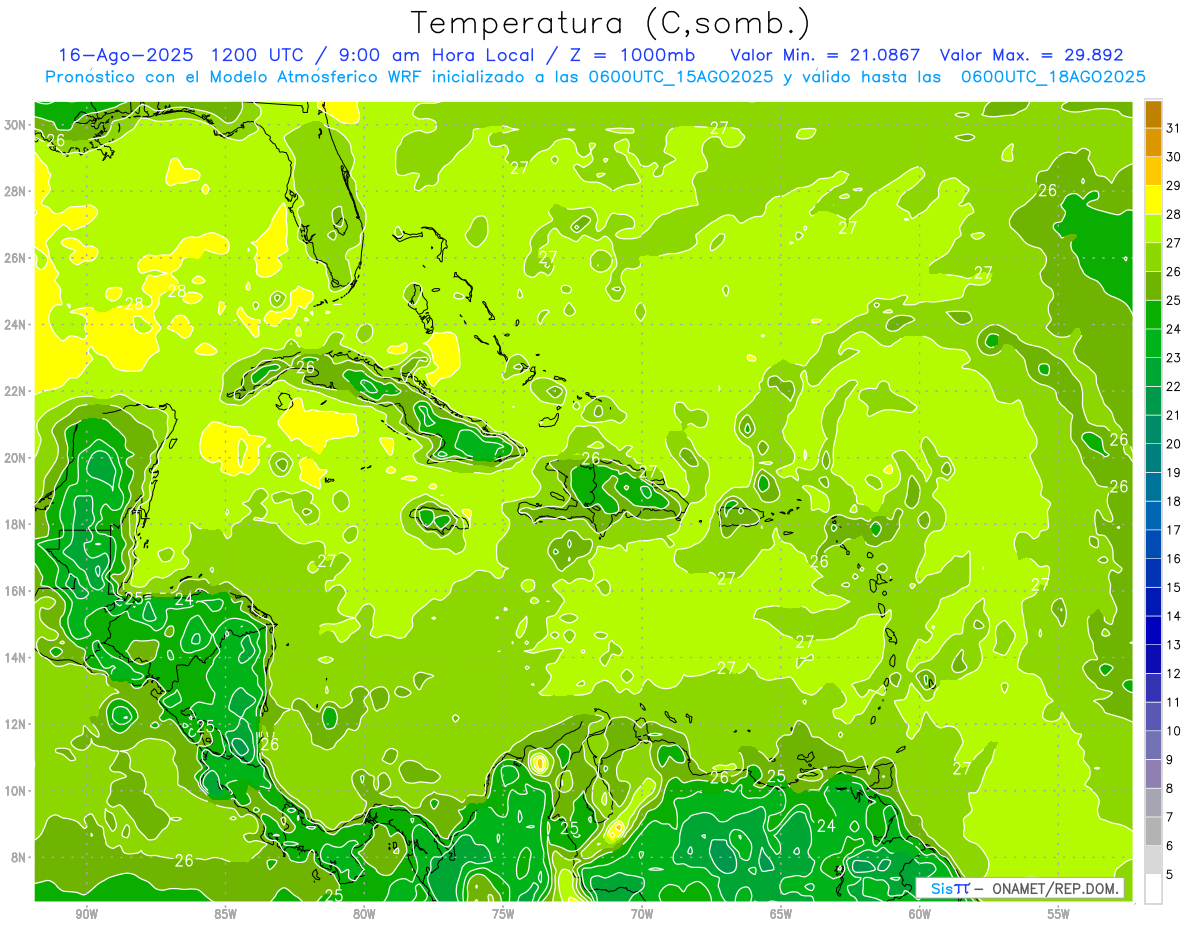Click the date "16-Ago-2025" in the header

(x=125, y=55)
